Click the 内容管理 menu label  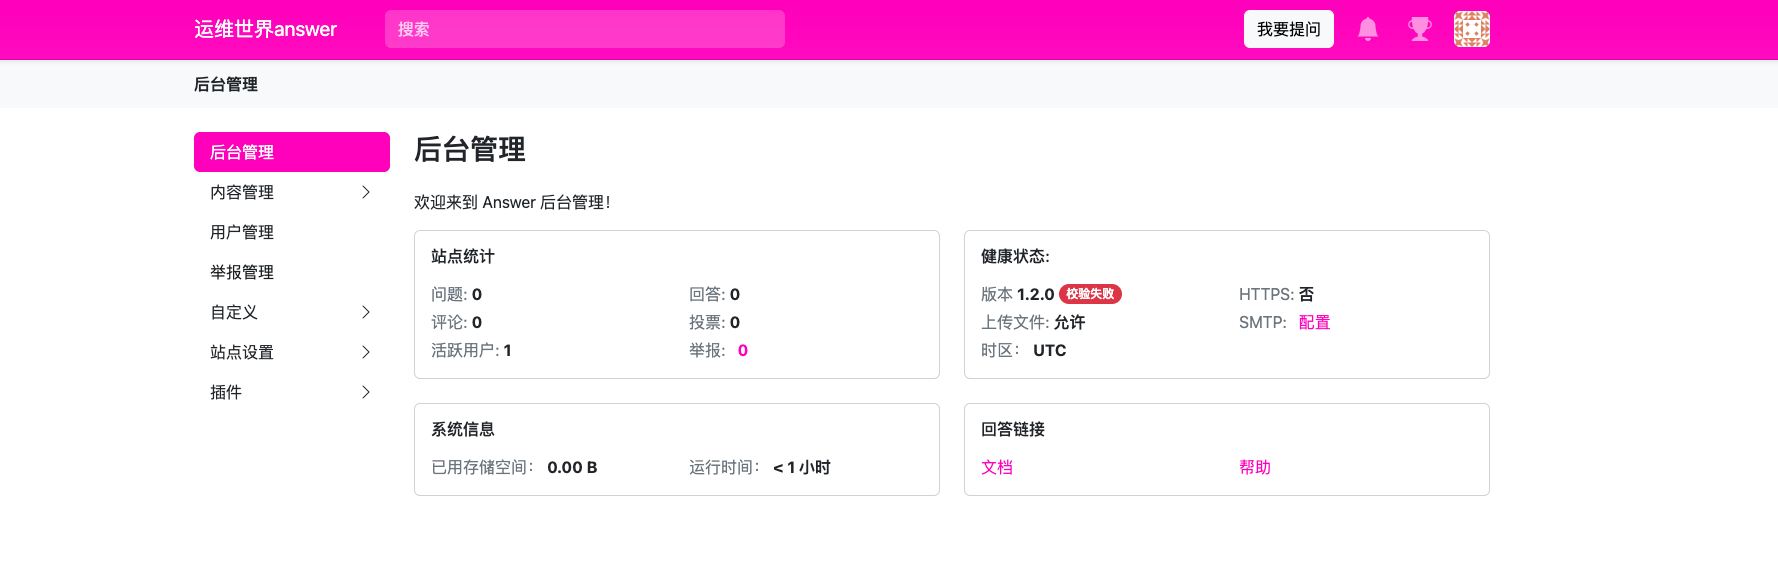[242, 192]
